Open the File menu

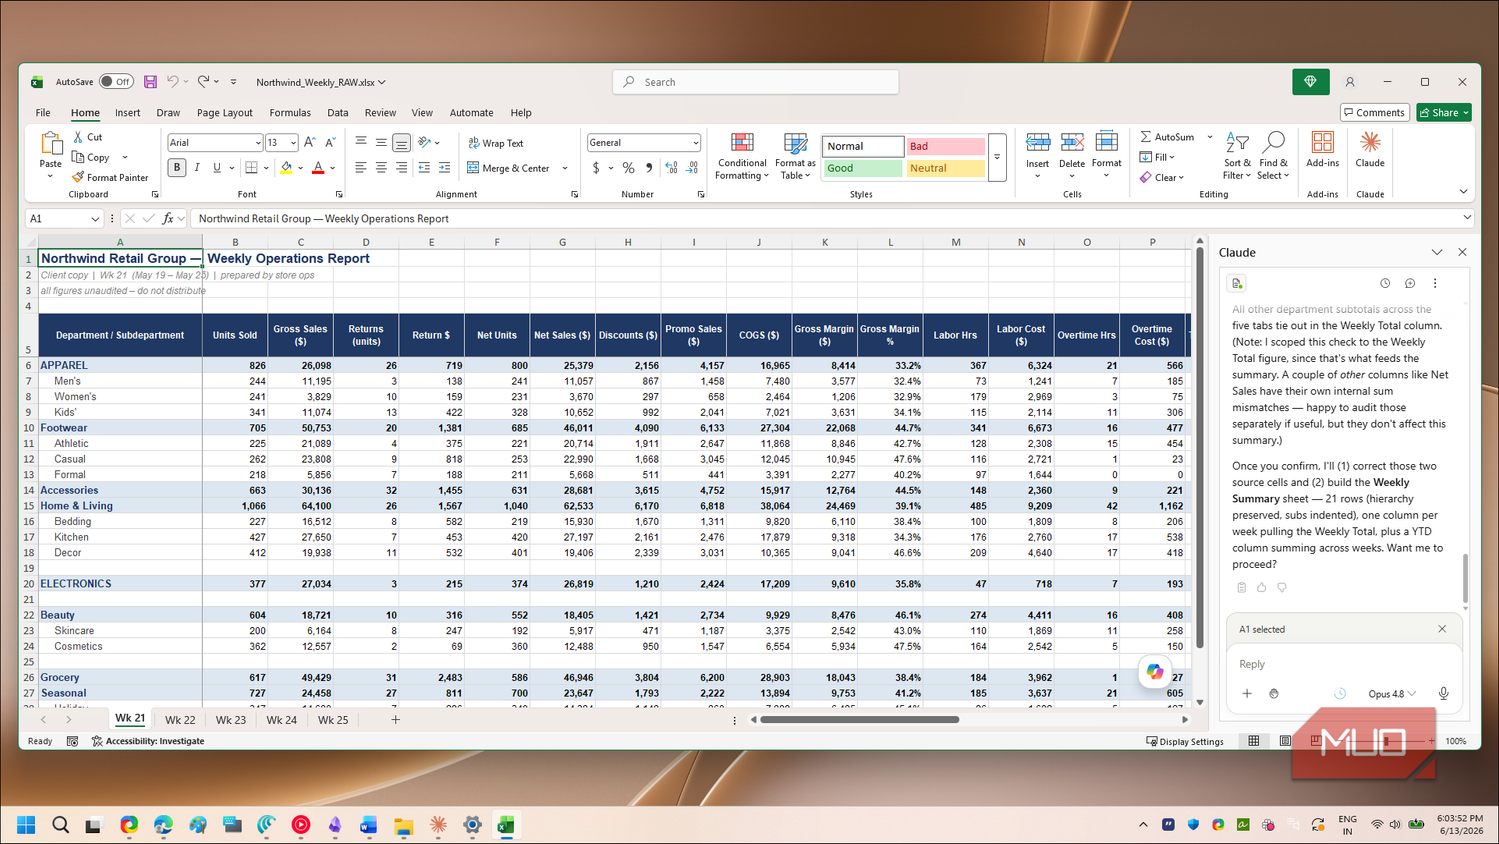coord(43,113)
